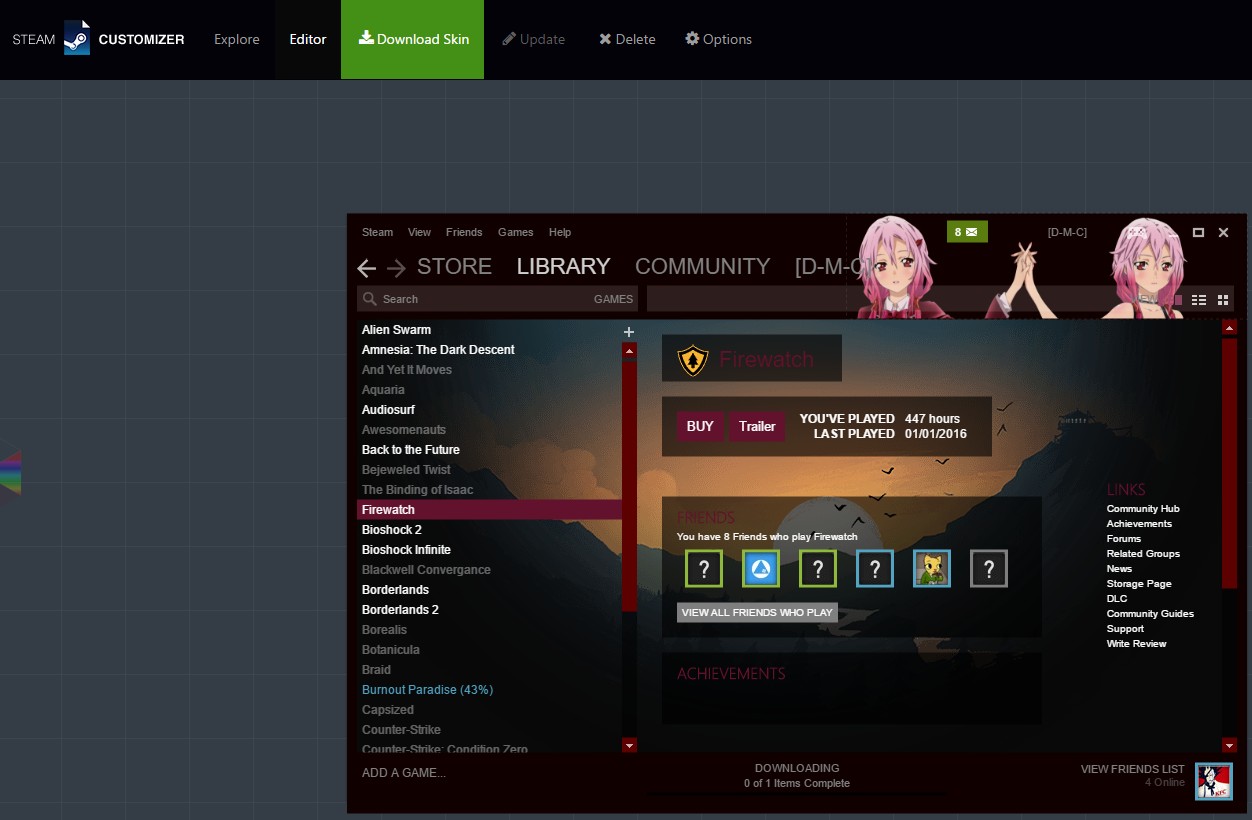1252x820 pixels.
Task: Click game list scrollbar up arrow
Action: (629, 351)
